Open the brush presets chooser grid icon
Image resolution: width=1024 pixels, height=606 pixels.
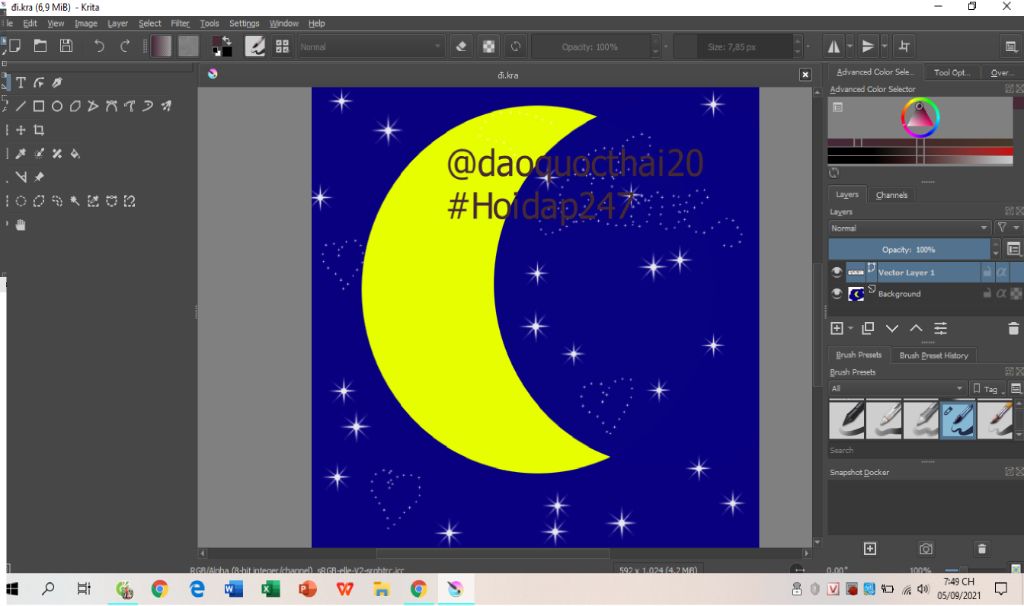[x=282, y=46]
